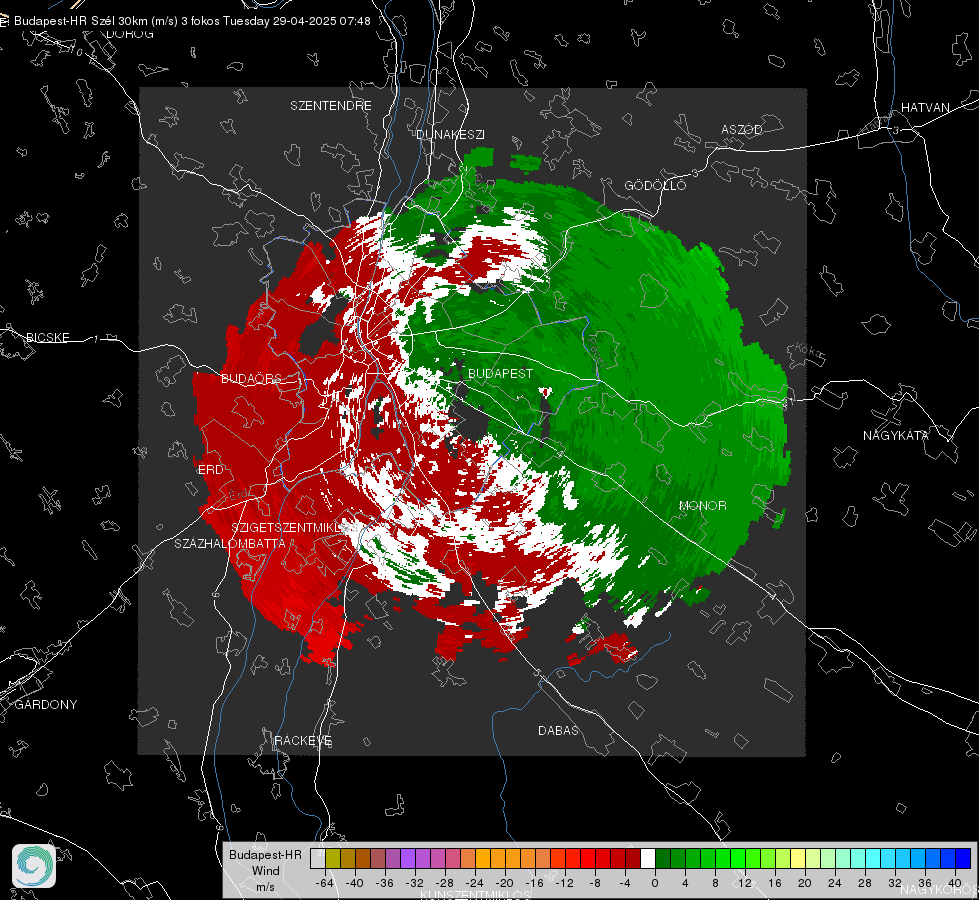Click the MONOR city label
This screenshot has width=979, height=900.
point(702,505)
